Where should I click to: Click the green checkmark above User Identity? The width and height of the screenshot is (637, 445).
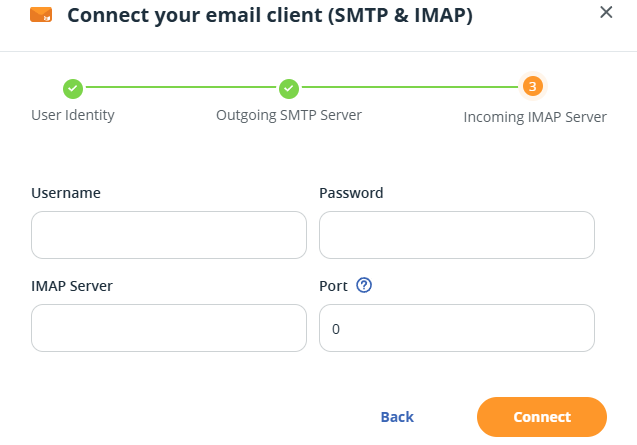point(73,88)
